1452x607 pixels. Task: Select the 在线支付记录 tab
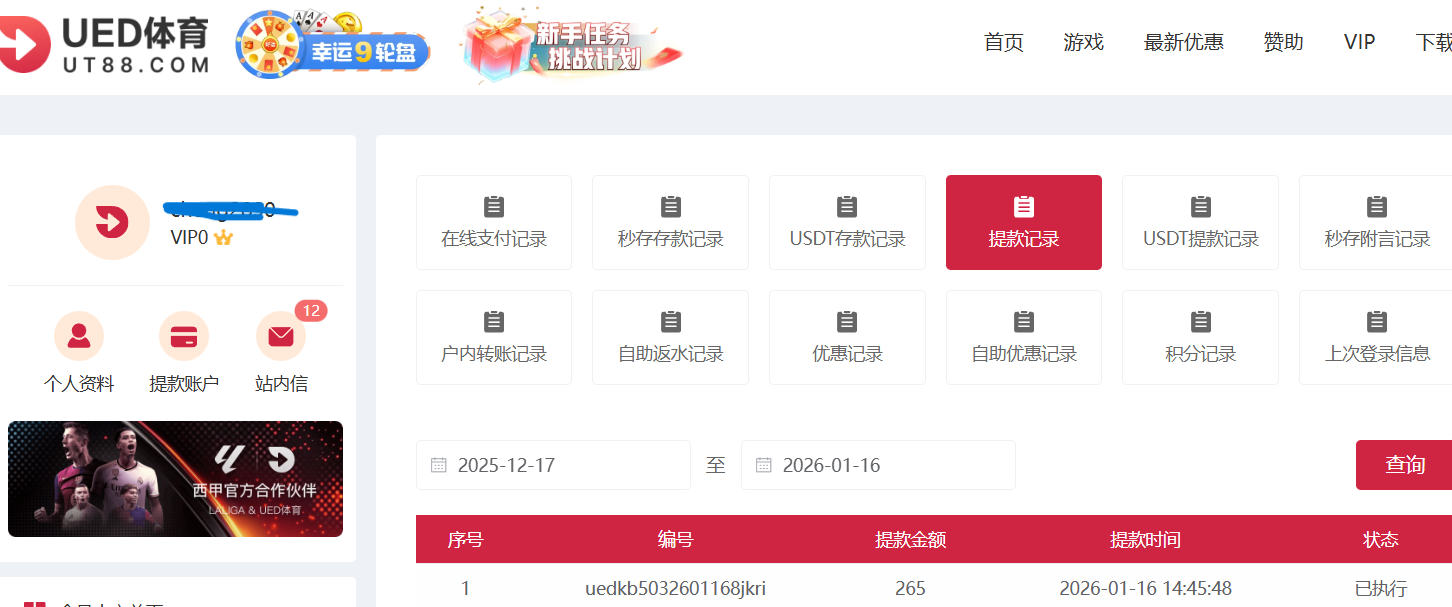click(493, 222)
